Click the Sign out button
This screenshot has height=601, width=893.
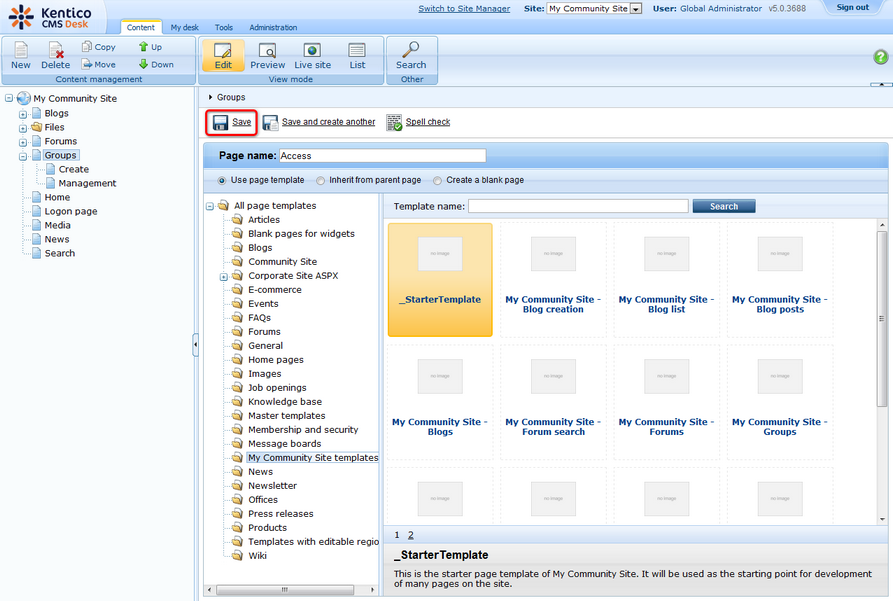tap(852, 7)
